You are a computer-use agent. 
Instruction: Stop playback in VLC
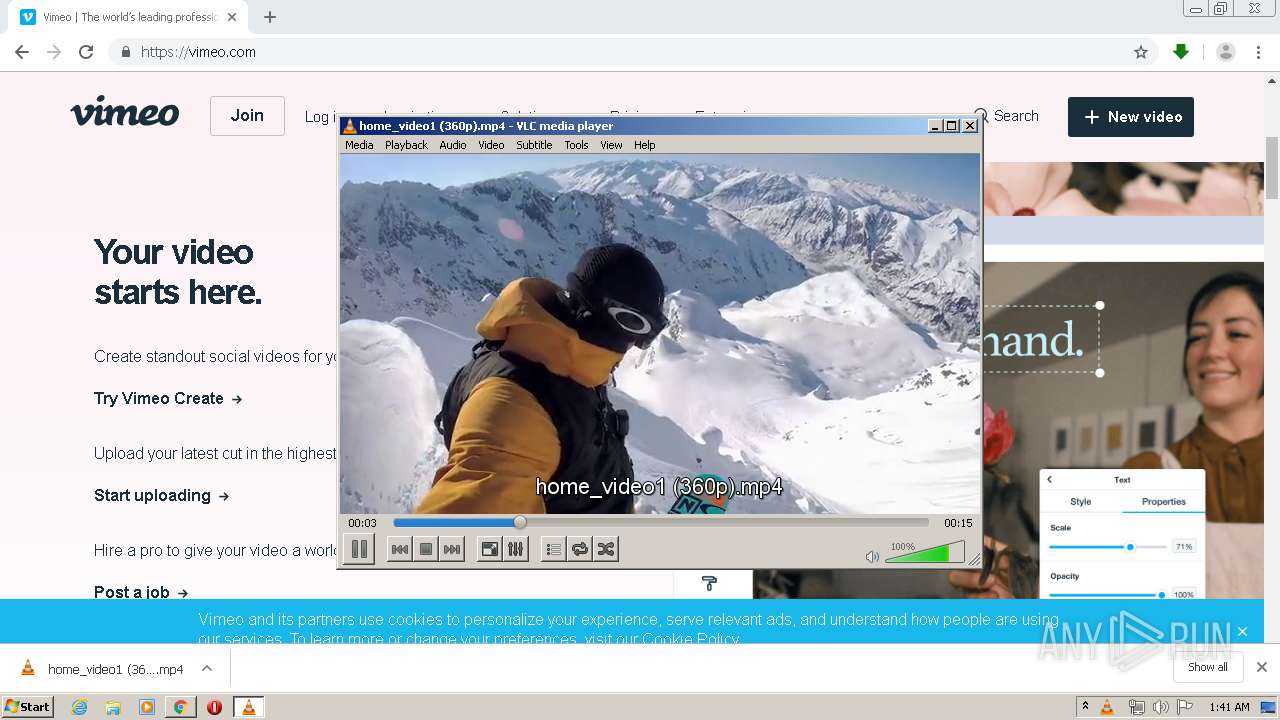tap(425, 549)
